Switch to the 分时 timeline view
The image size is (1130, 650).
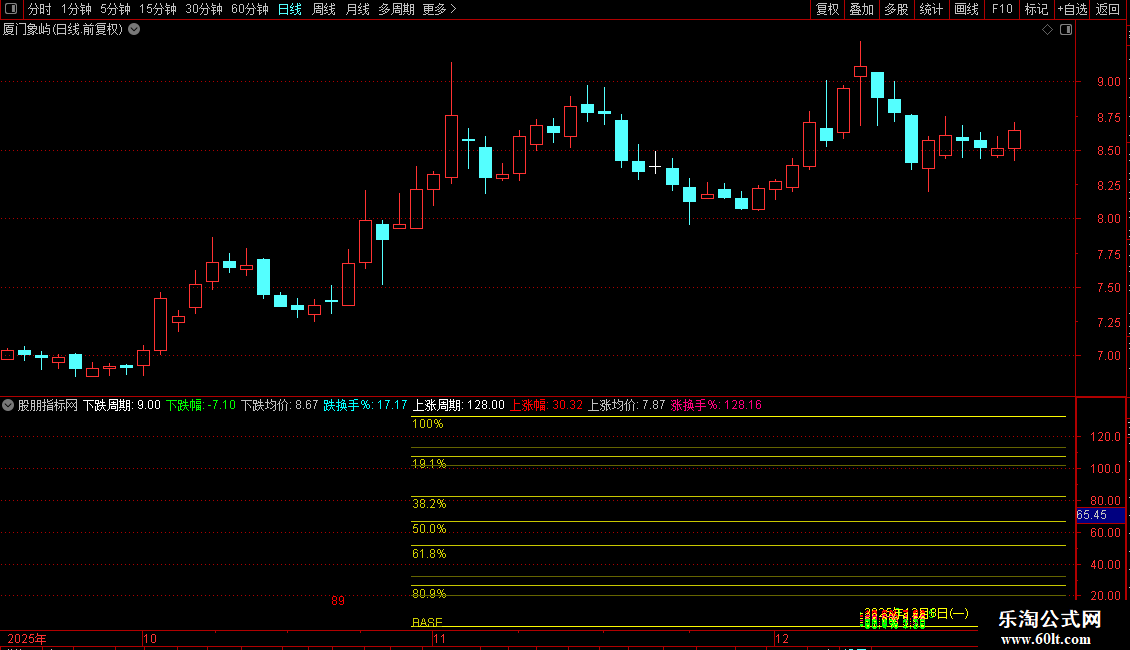(x=40, y=9)
